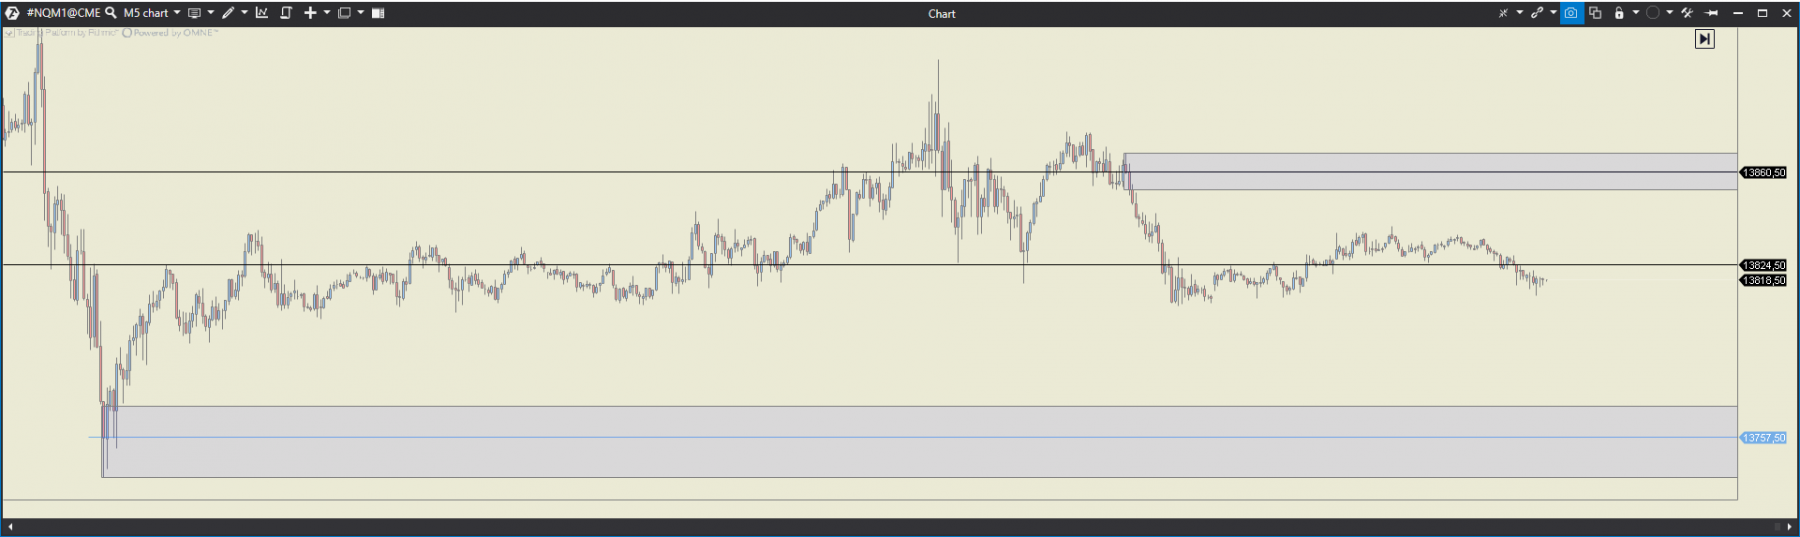Click right arrow of horizontal scrollbar
This screenshot has height=537, width=1800.
point(1789,527)
